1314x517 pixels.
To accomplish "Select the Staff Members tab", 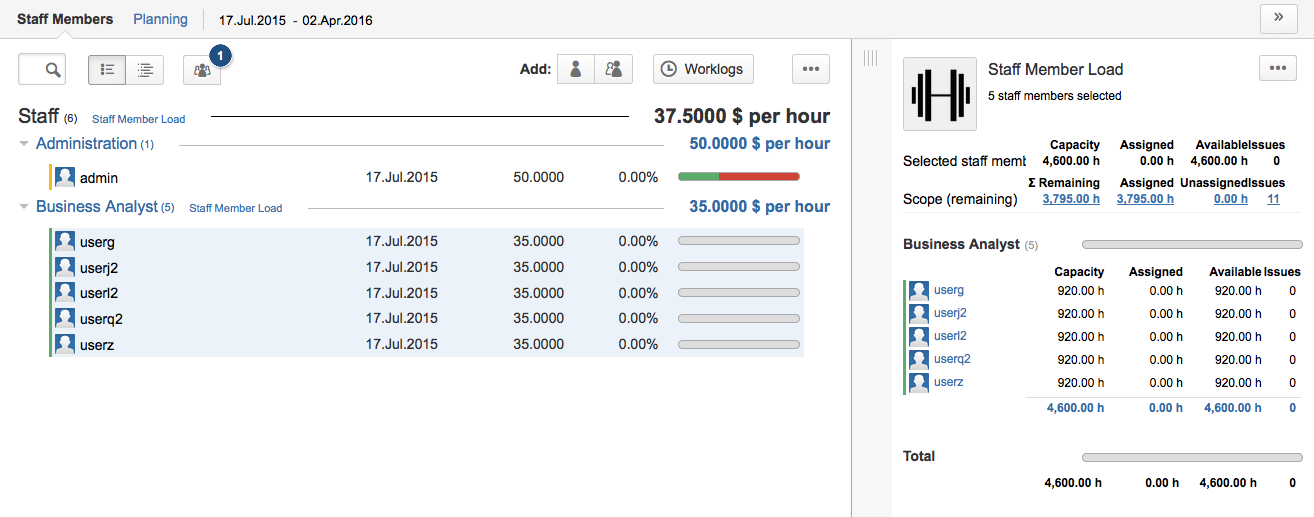I will click(x=65, y=19).
